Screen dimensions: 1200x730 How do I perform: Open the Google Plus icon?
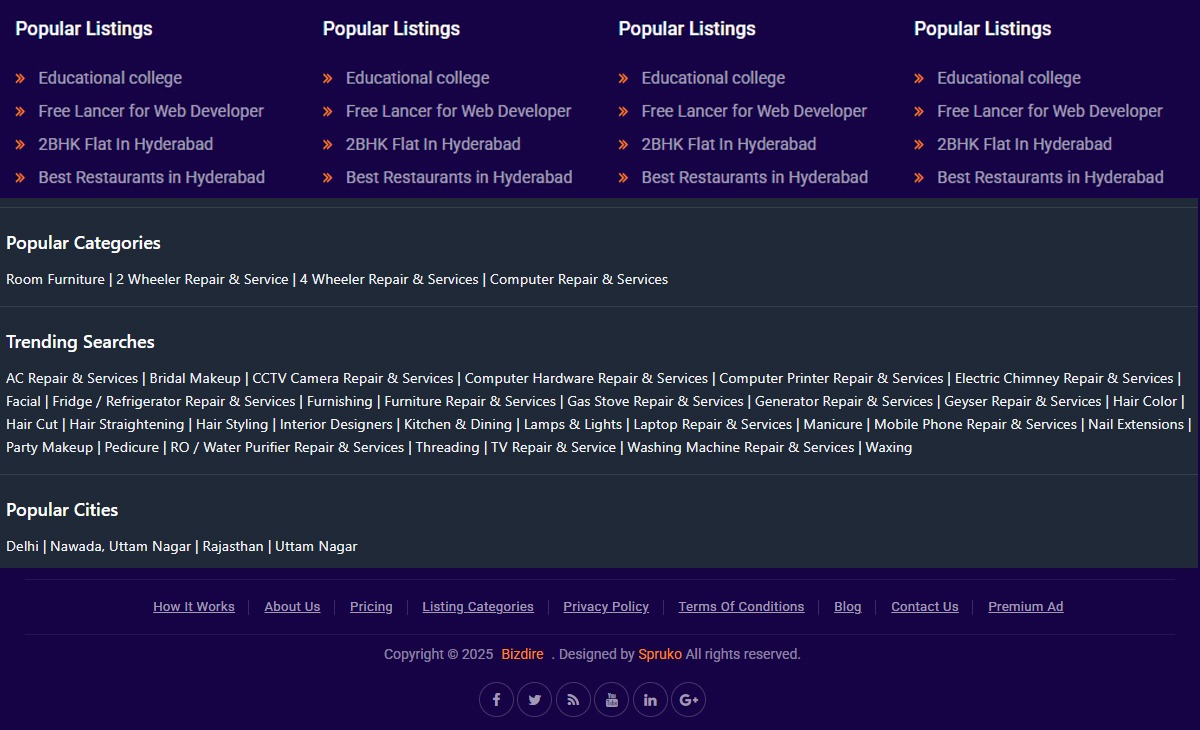(x=688, y=700)
